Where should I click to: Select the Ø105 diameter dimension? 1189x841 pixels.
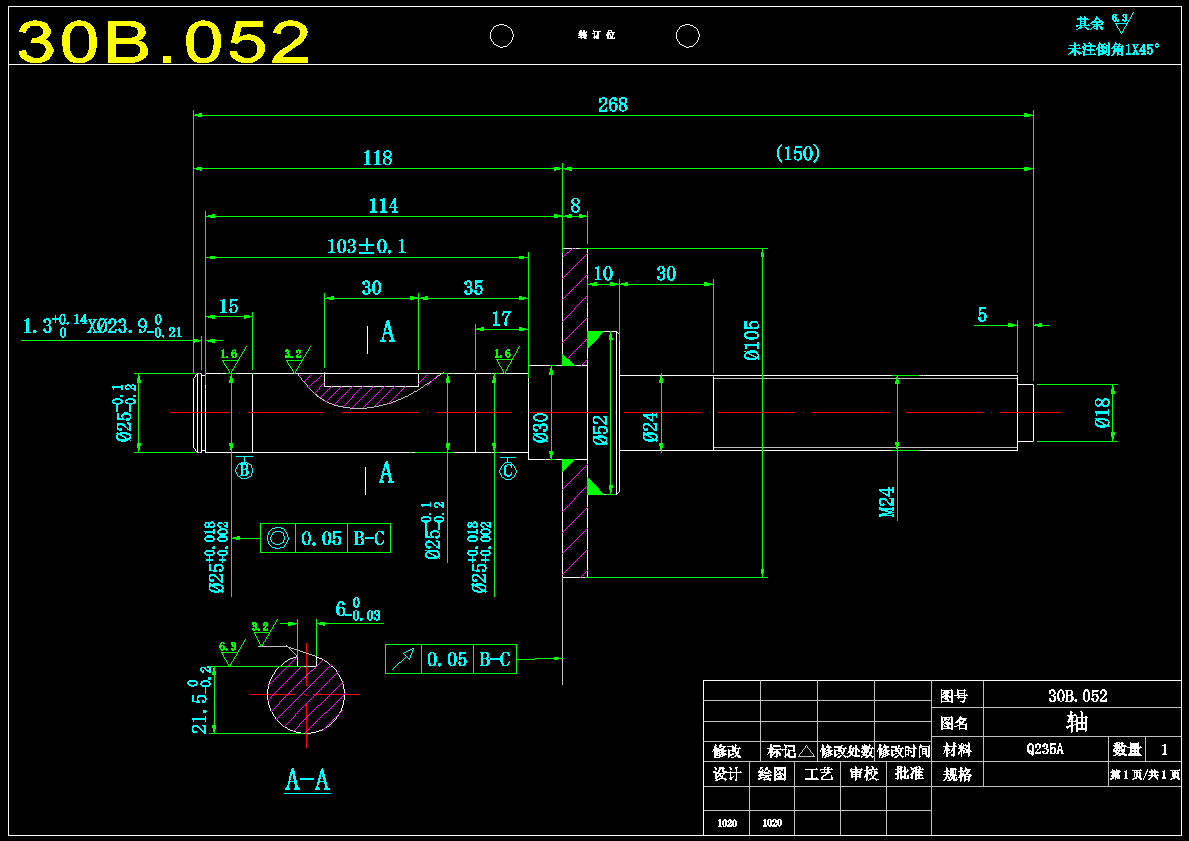pos(751,339)
